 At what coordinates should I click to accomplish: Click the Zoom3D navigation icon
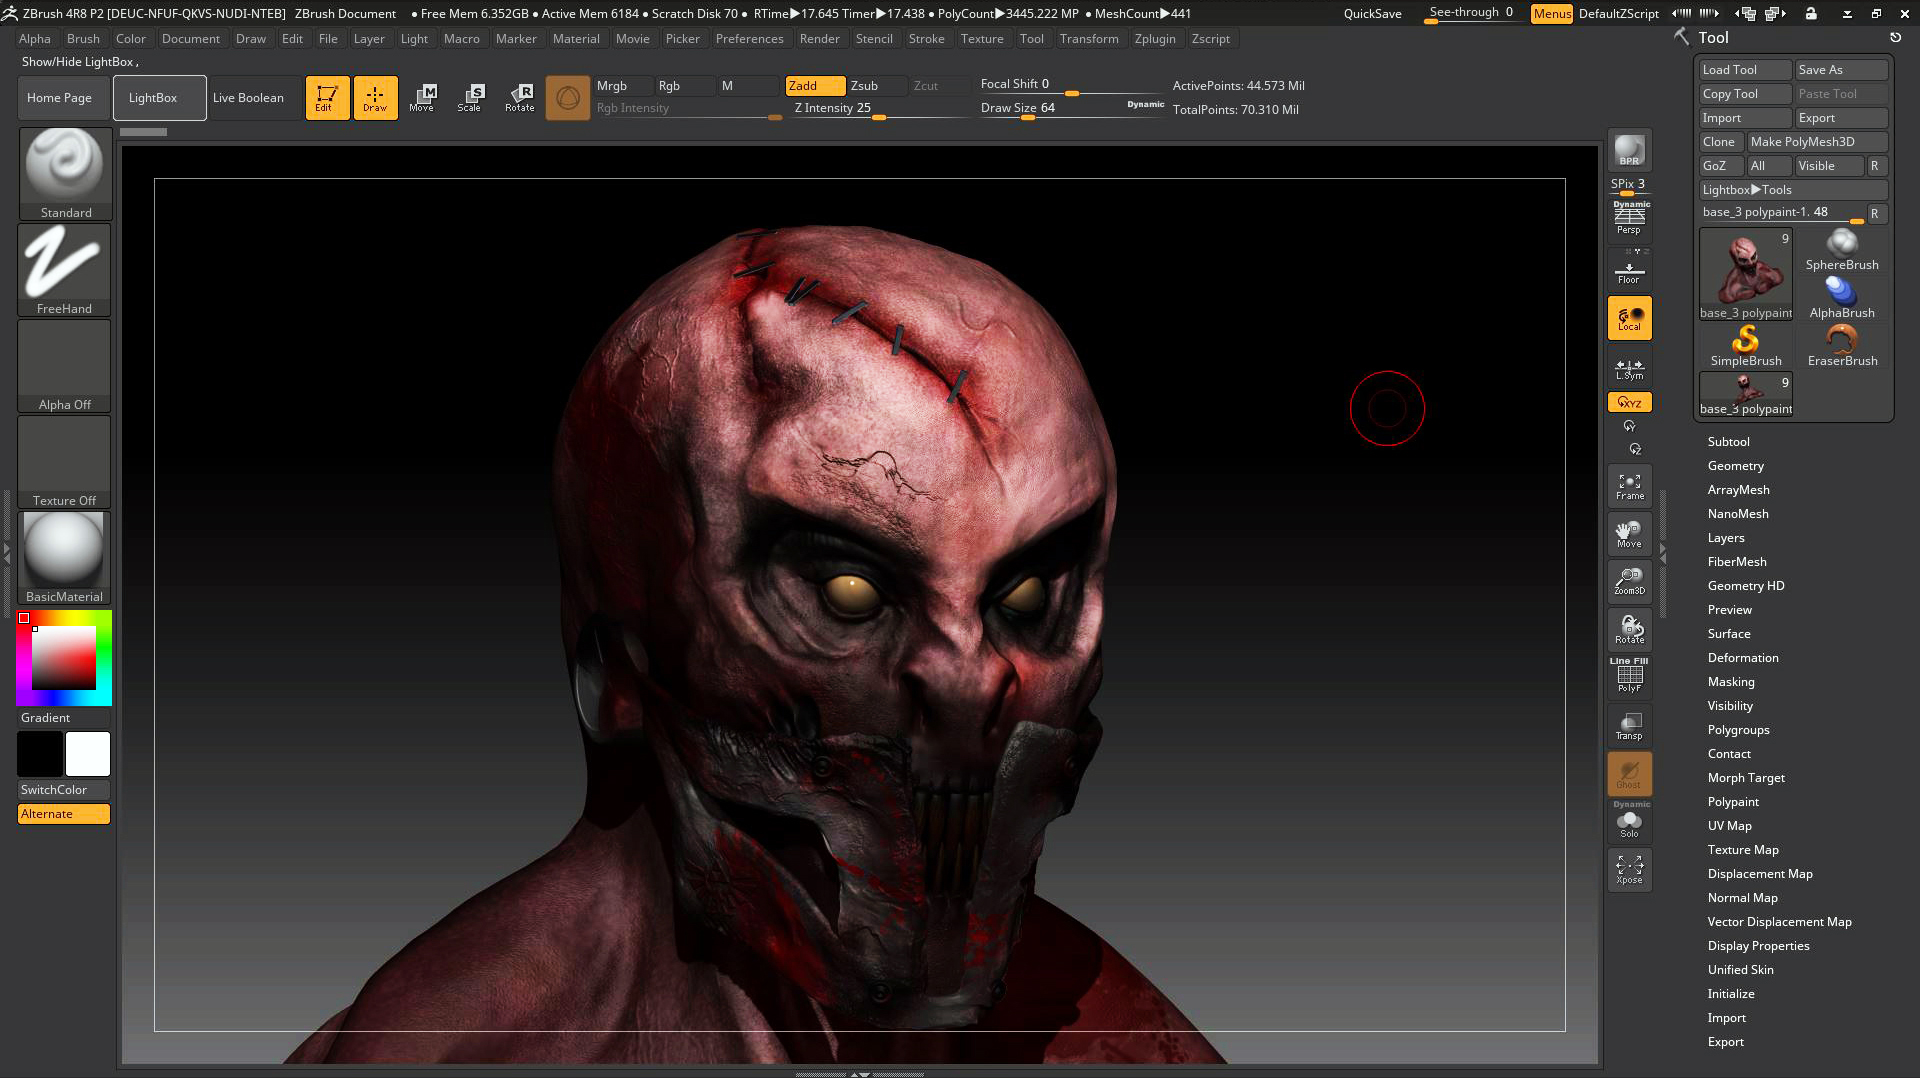1629,581
